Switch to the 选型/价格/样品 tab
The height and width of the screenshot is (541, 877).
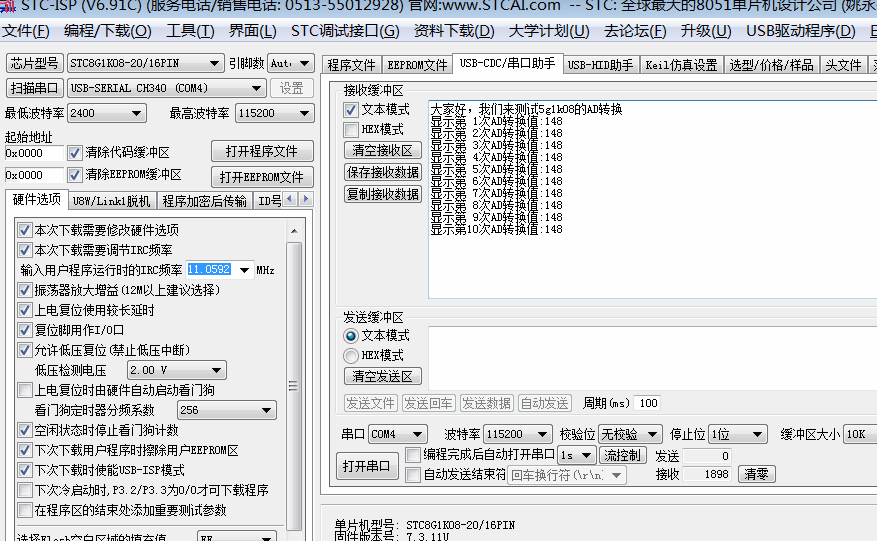pos(771,65)
